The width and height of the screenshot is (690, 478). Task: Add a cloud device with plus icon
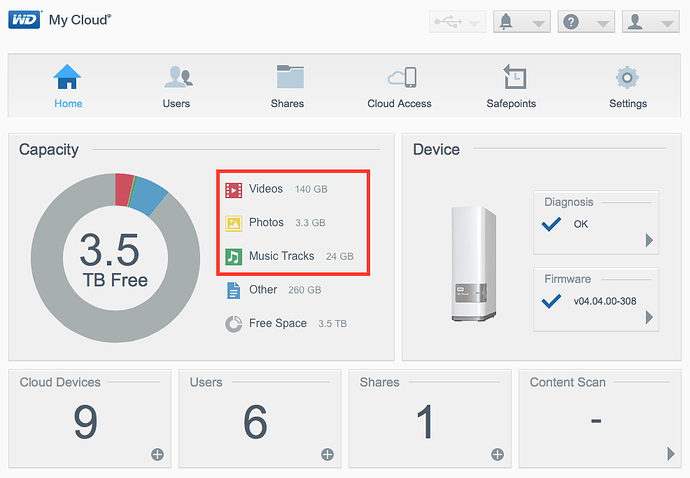coord(157,454)
